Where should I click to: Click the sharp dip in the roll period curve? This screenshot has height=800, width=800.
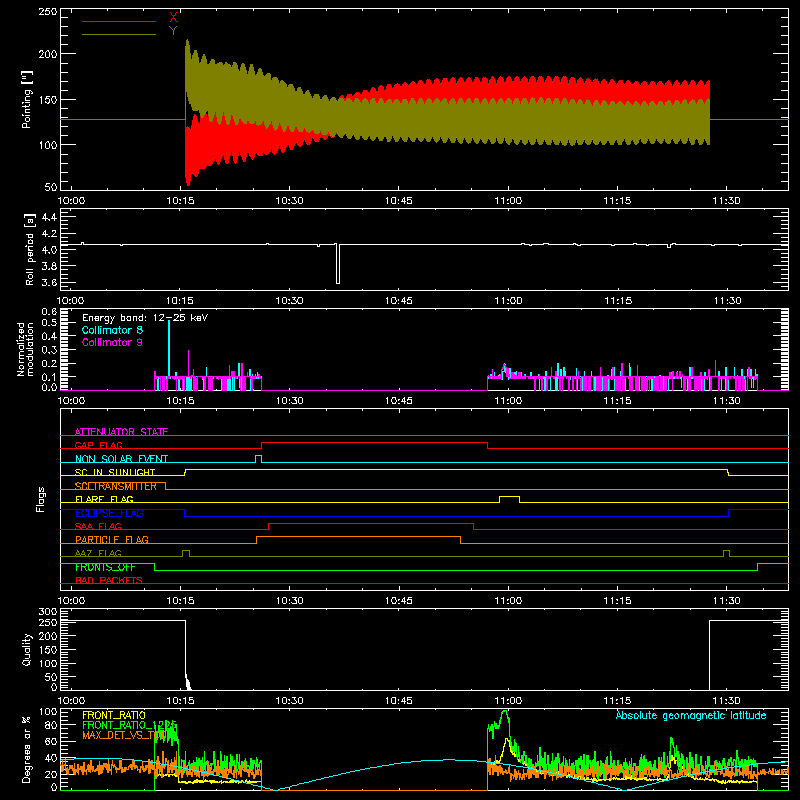pyautogui.click(x=338, y=264)
